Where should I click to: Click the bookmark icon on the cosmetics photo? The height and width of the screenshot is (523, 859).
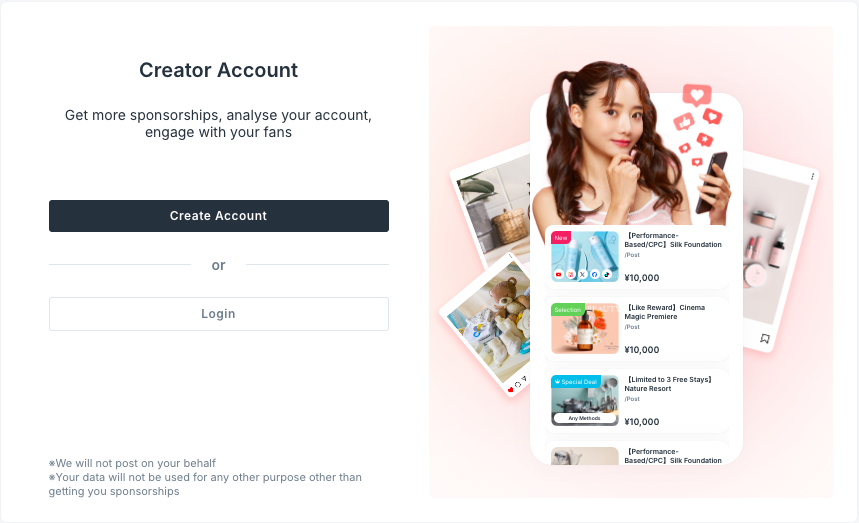click(x=765, y=338)
